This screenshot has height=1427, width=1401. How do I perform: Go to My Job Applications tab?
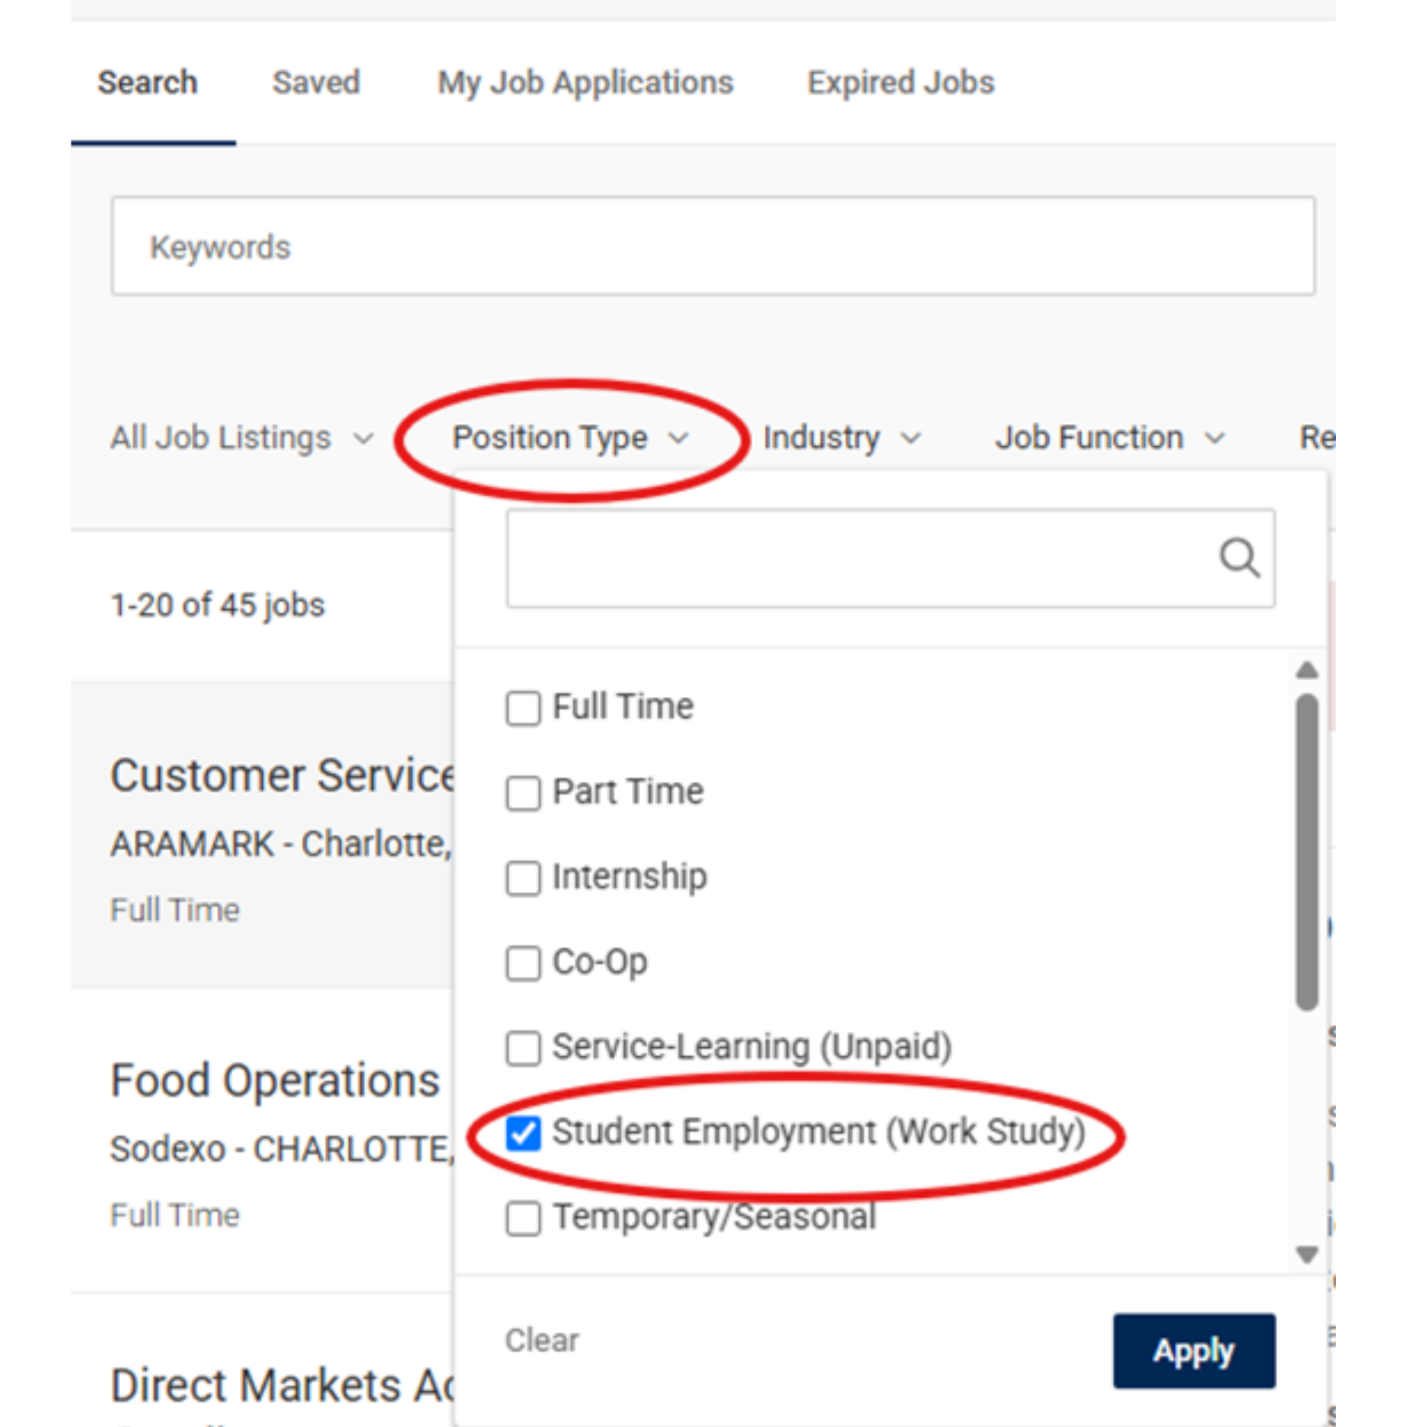pos(586,82)
